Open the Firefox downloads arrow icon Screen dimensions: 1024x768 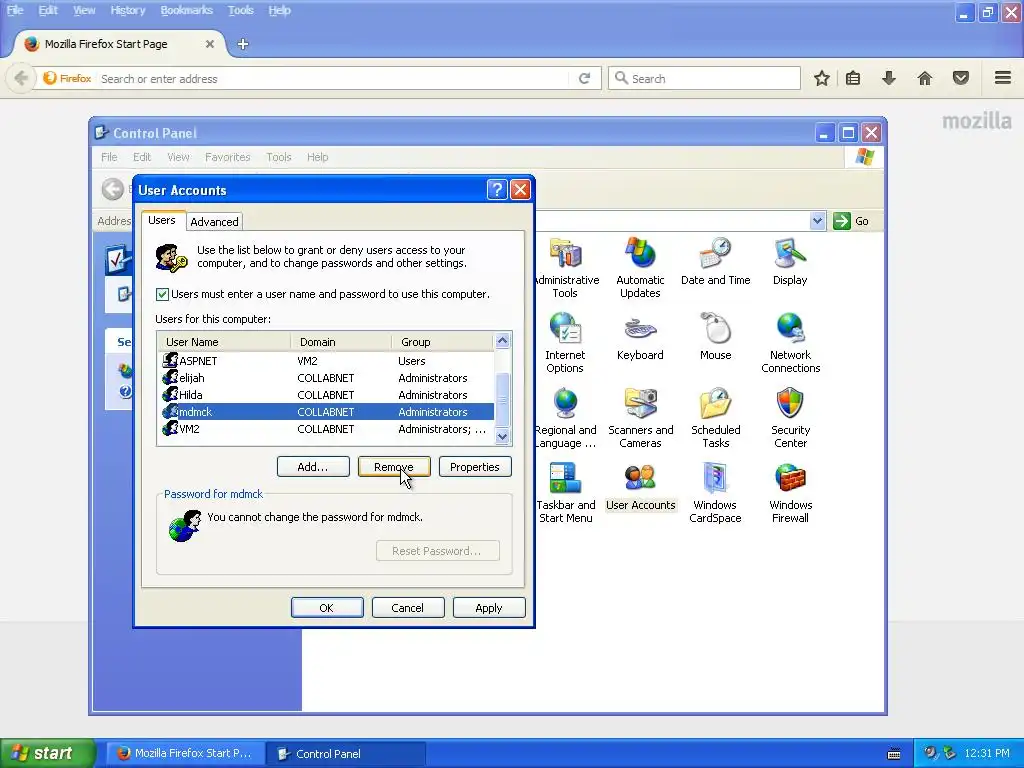[x=888, y=78]
